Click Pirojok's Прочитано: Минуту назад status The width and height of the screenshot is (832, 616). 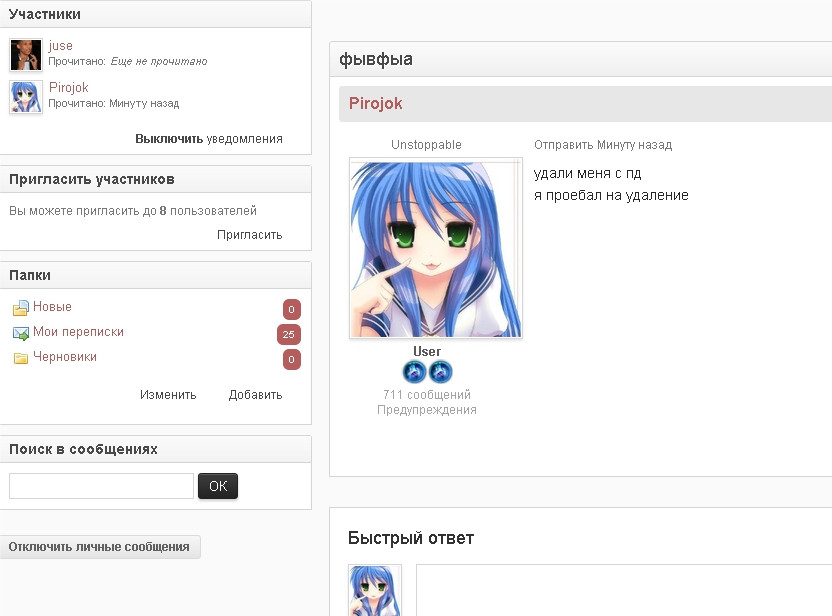pyautogui.click(x=114, y=103)
